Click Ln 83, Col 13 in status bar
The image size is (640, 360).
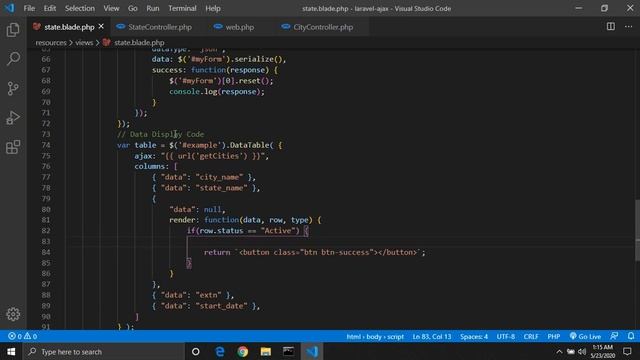click(x=432, y=336)
